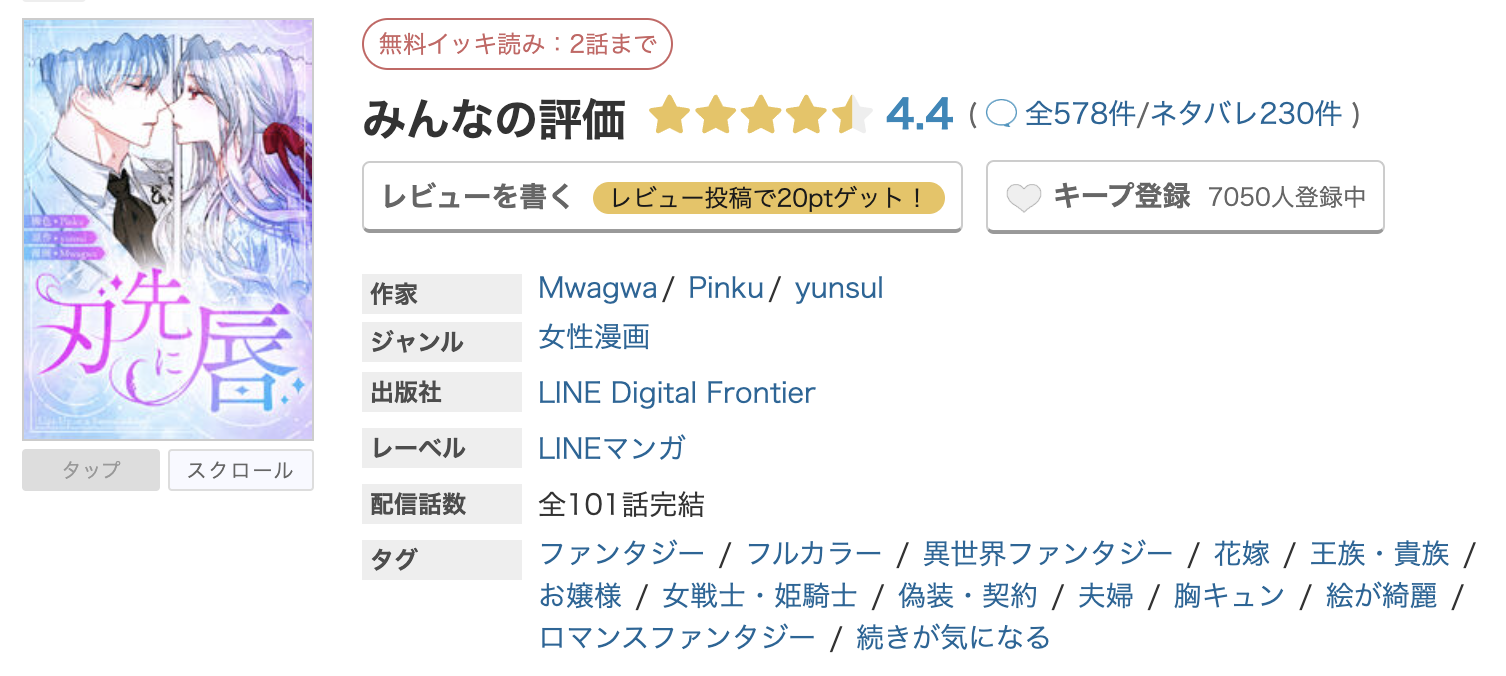The height and width of the screenshot is (676, 1506).
Task: Open author Mwagwa's page
Action: click(x=597, y=289)
